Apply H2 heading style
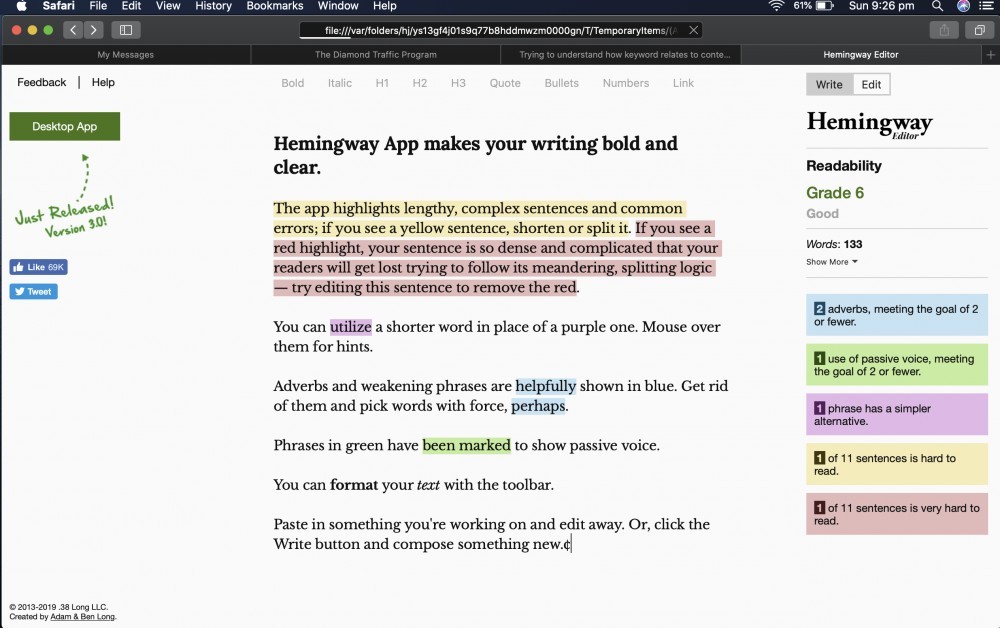The width and height of the screenshot is (1000, 628). [420, 83]
